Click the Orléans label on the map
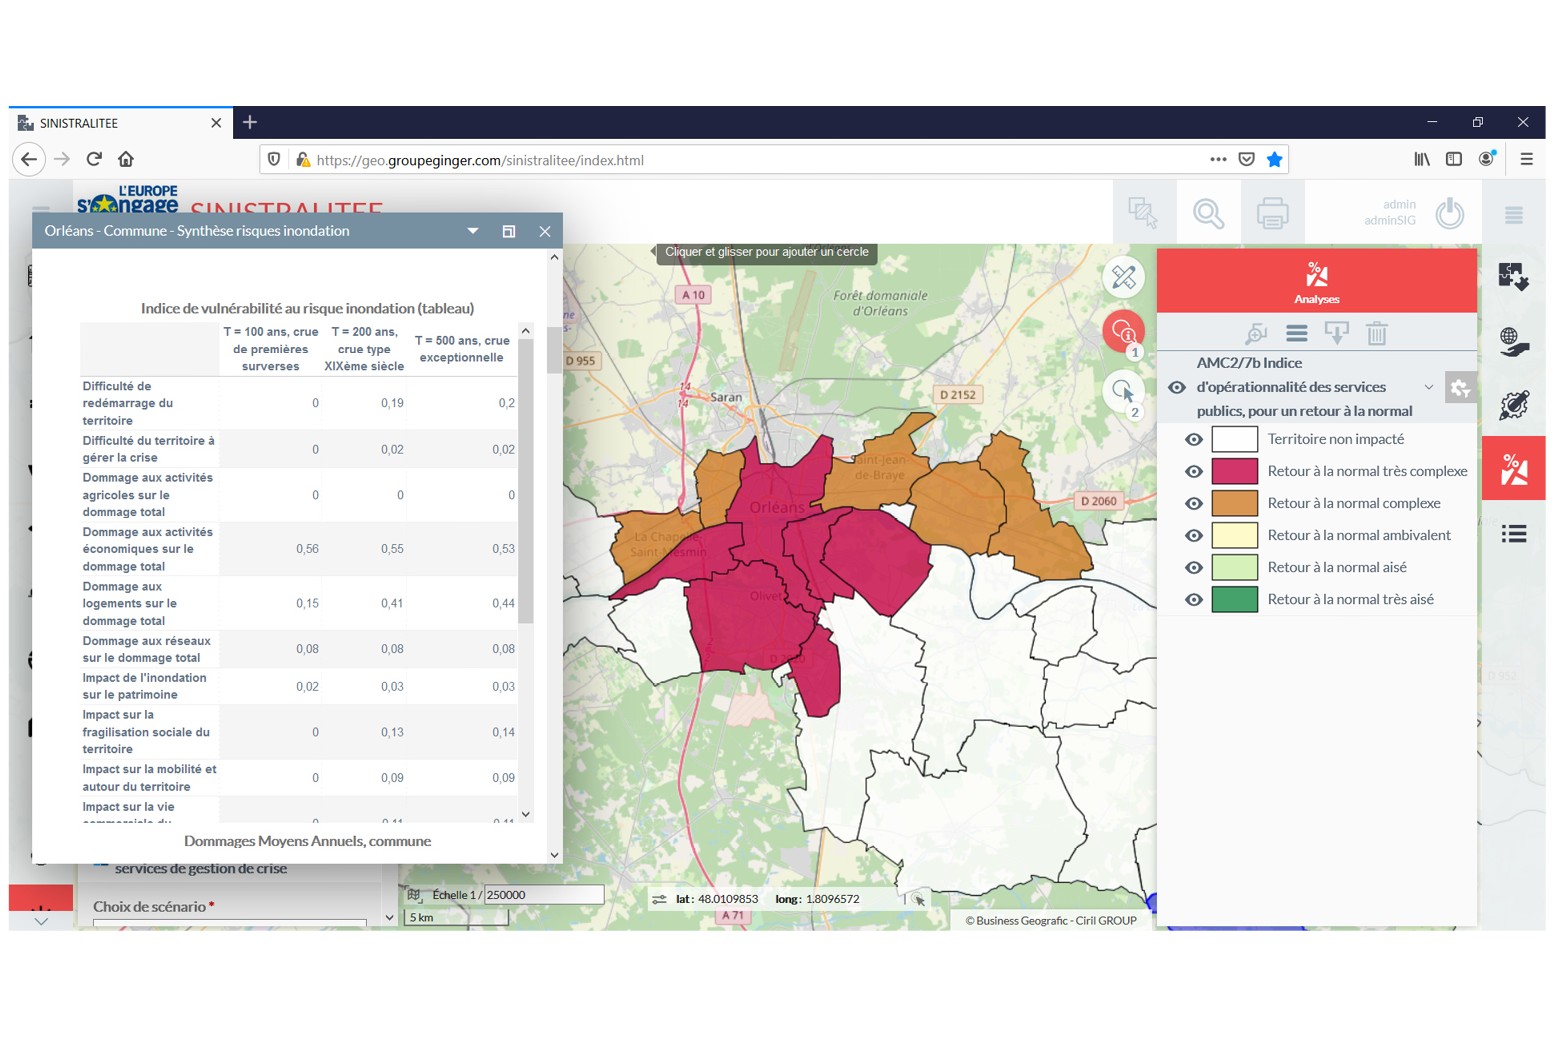1562x1039 pixels. pos(776,508)
